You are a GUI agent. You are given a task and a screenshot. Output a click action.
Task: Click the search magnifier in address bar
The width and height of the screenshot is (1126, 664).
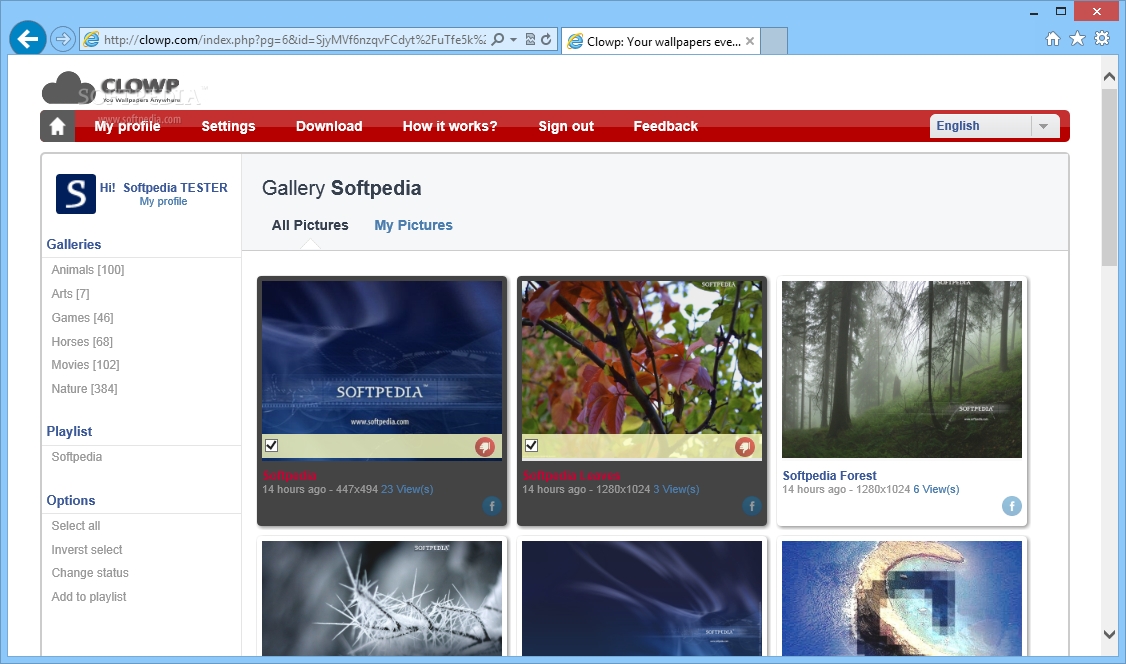(497, 39)
